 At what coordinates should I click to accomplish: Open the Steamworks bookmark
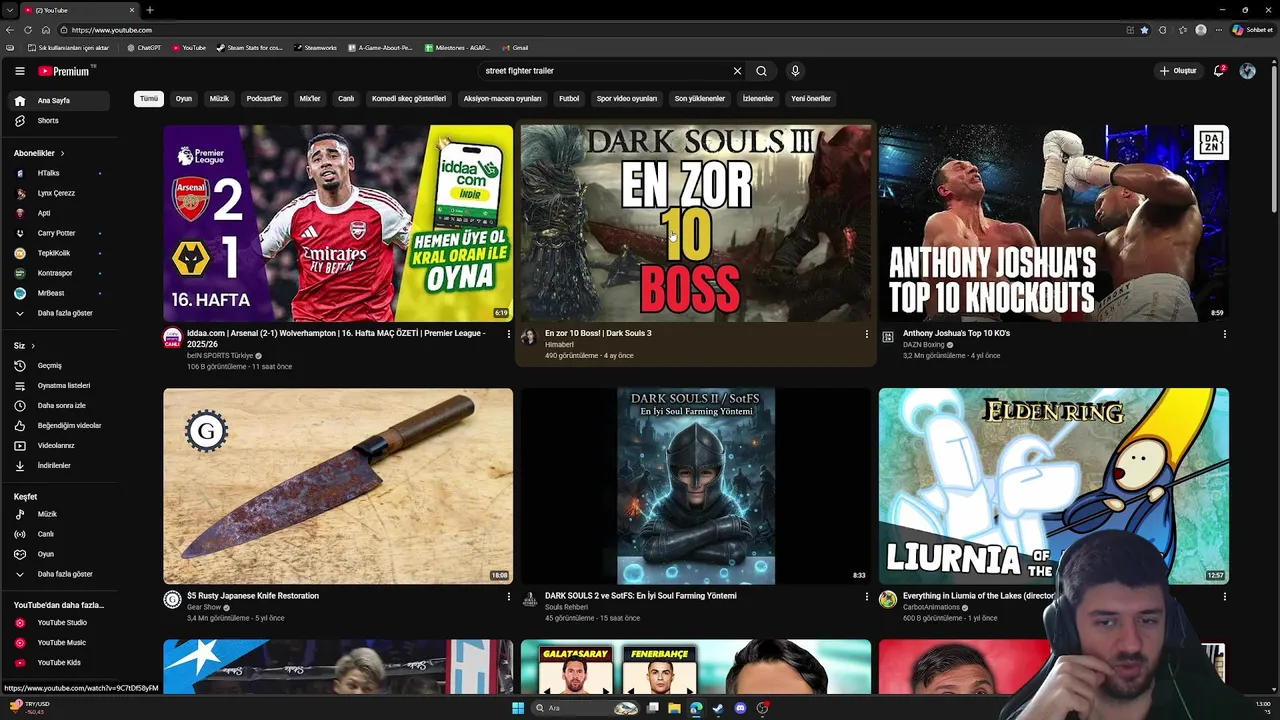(315, 48)
